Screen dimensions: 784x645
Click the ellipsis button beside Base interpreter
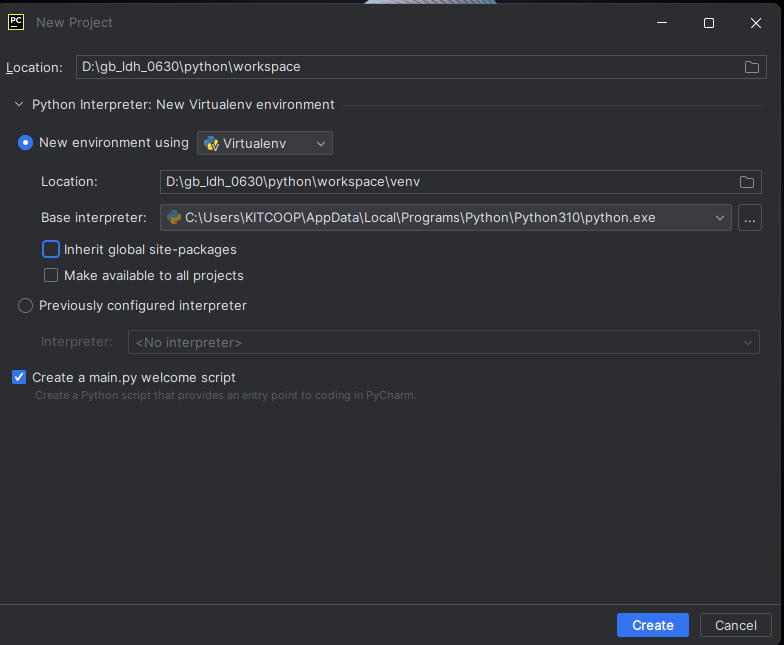pyautogui.click(x=750, y=218)
